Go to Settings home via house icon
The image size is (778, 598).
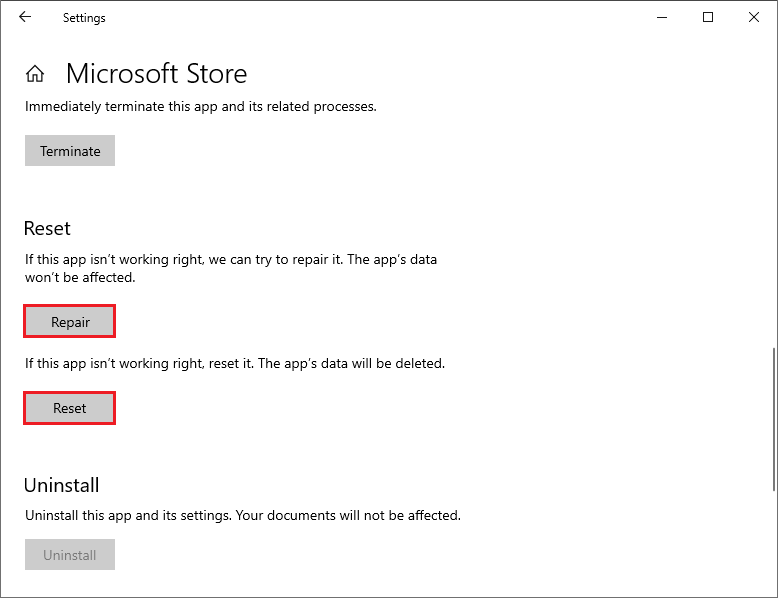tap(35, 74)
